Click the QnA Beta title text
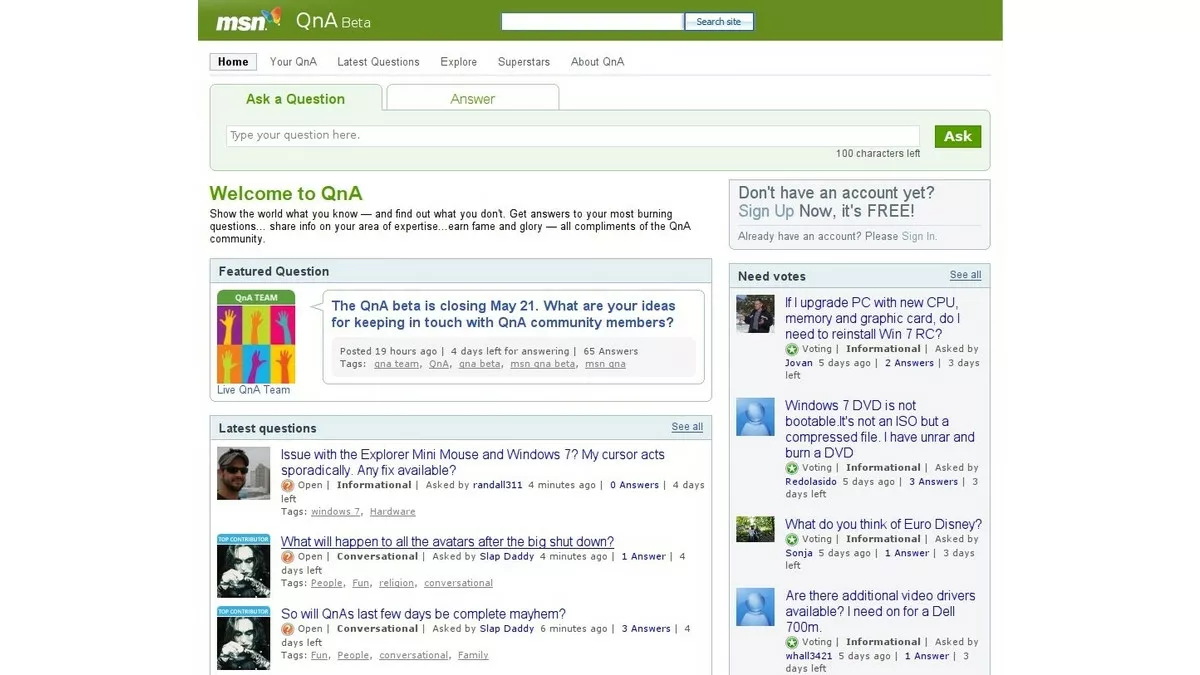This screenshot has width=1200, height=675. point(333,21)
